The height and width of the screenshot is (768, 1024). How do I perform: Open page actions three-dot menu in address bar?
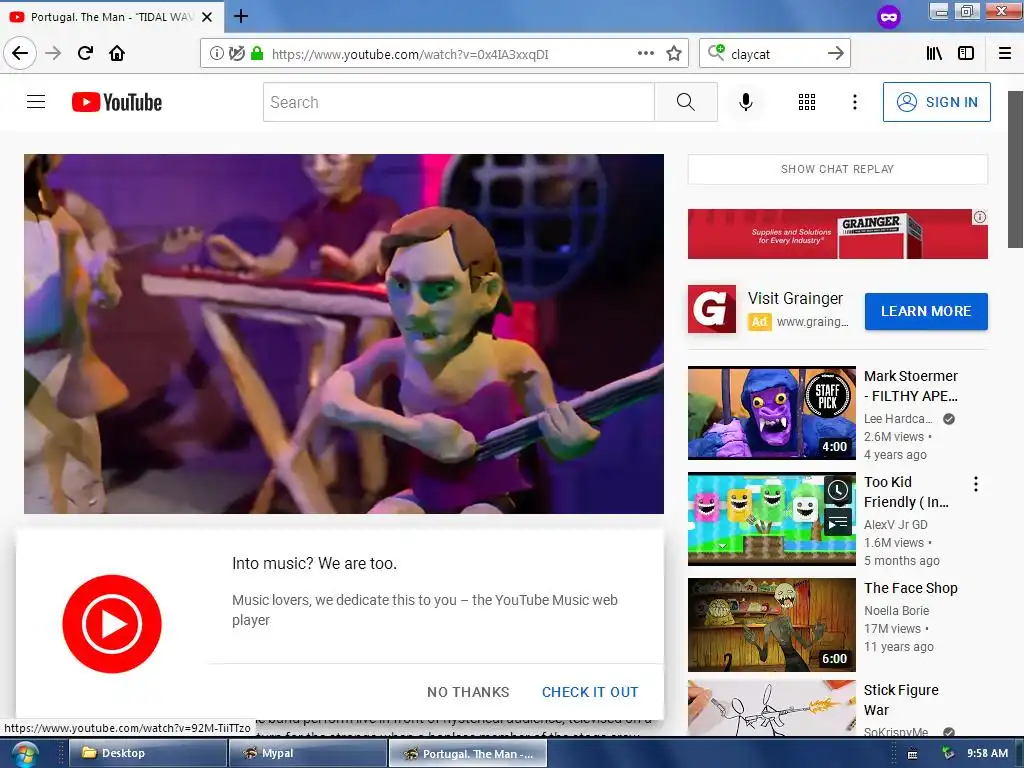[645, 54]
